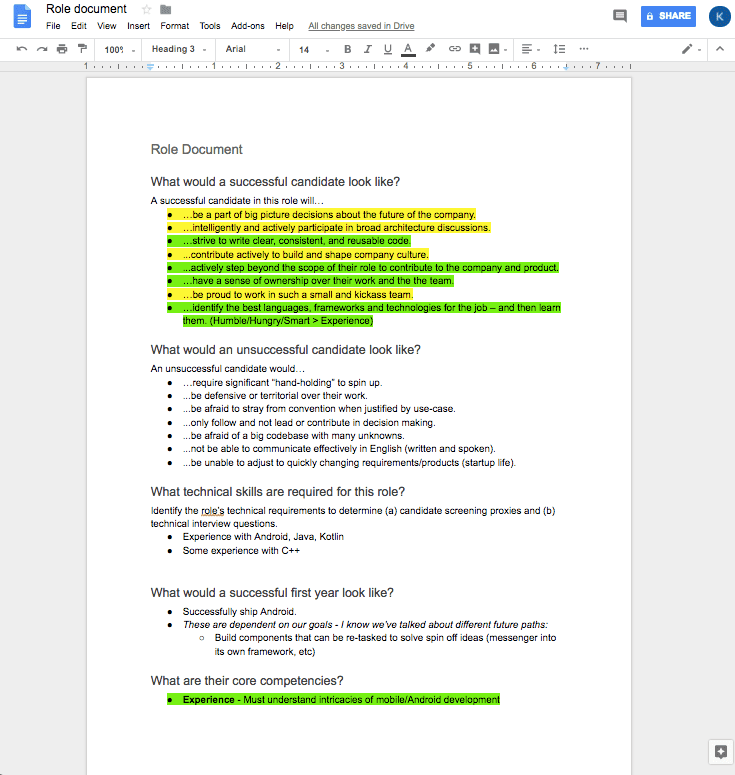Click the Explore button at bottom right
The width and height of the screenshot is (735, 775).
pos(721,752)
